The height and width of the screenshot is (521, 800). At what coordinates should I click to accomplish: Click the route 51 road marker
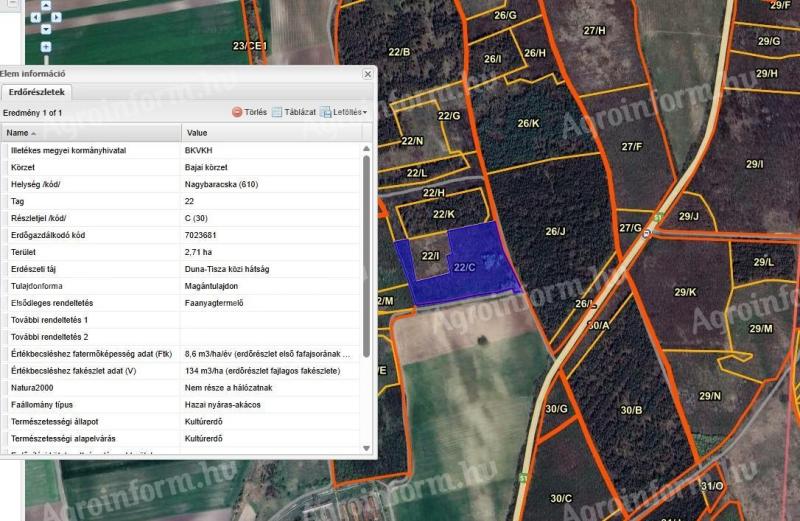click(657, 217)
